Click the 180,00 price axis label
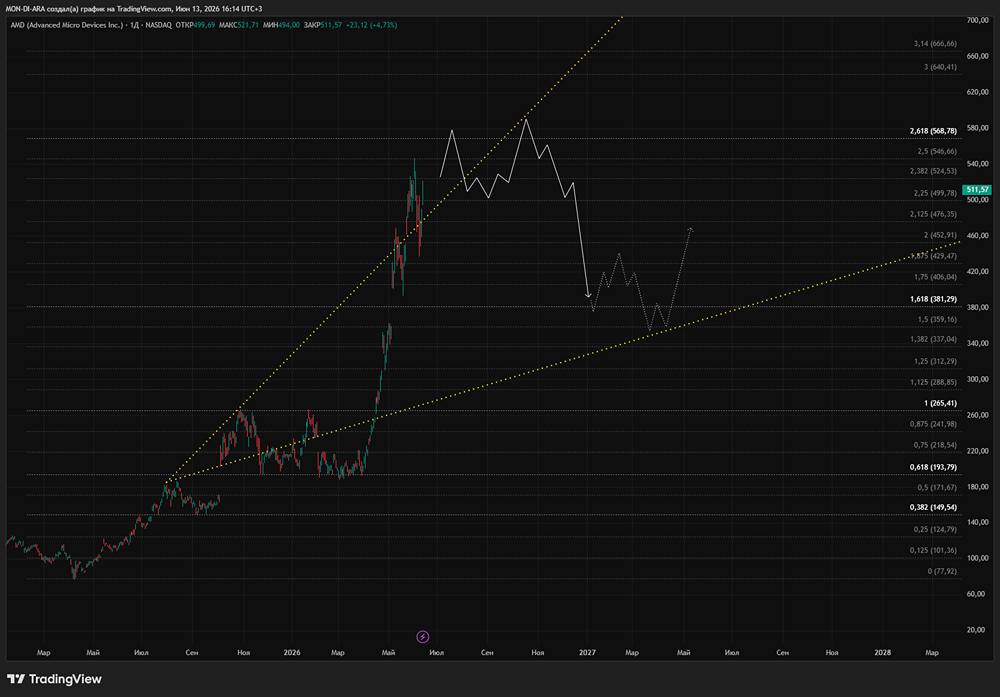 (977, 487)
